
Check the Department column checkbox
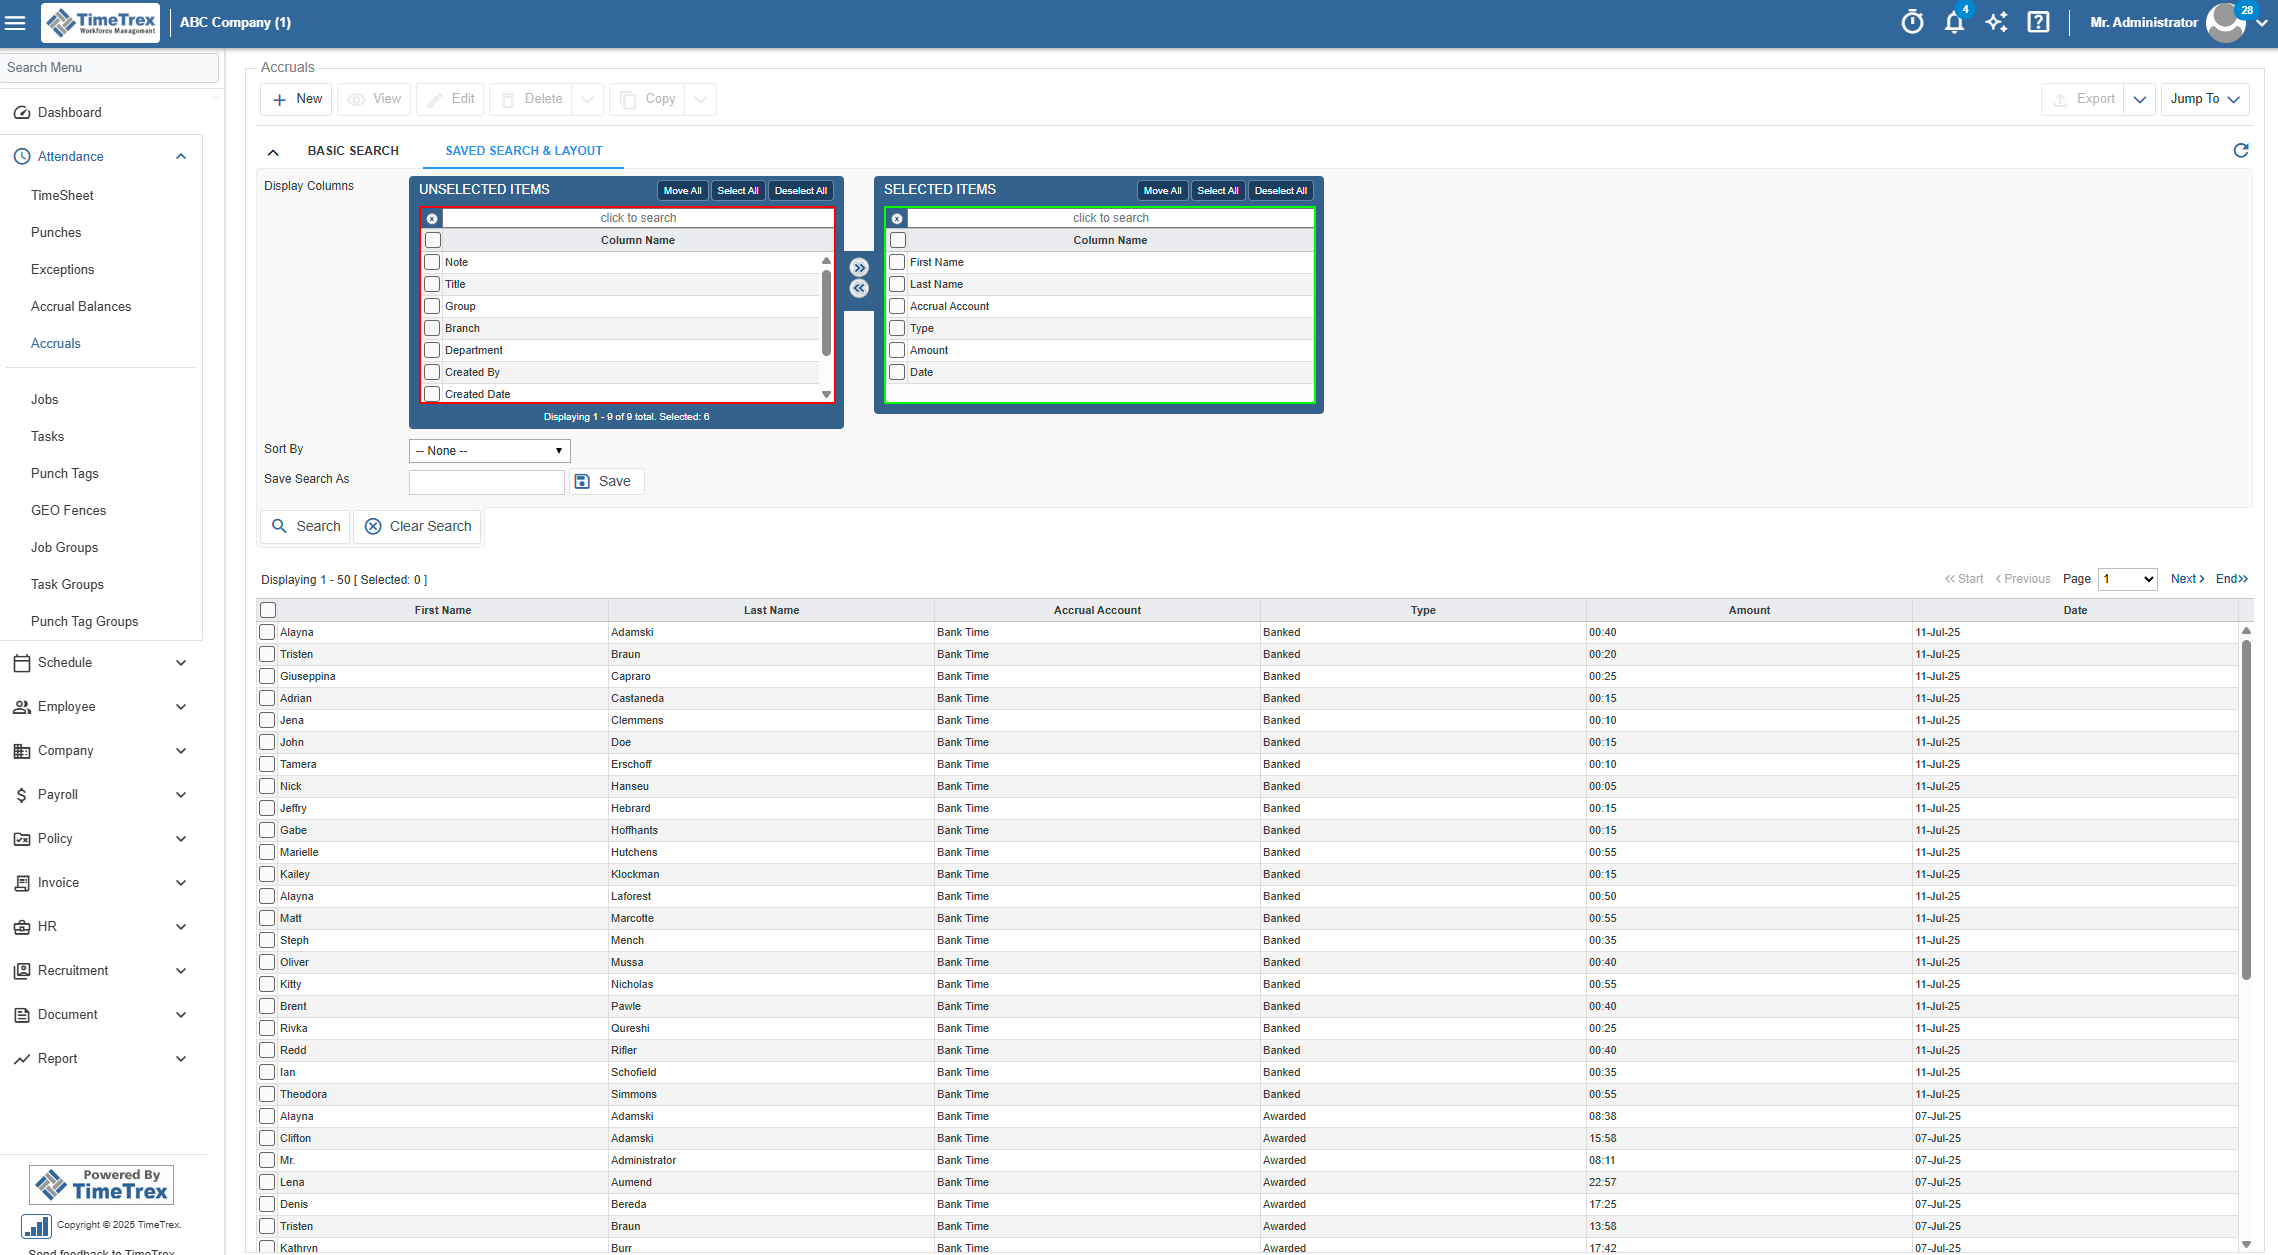pyautogui.click(x=432, y=350)
